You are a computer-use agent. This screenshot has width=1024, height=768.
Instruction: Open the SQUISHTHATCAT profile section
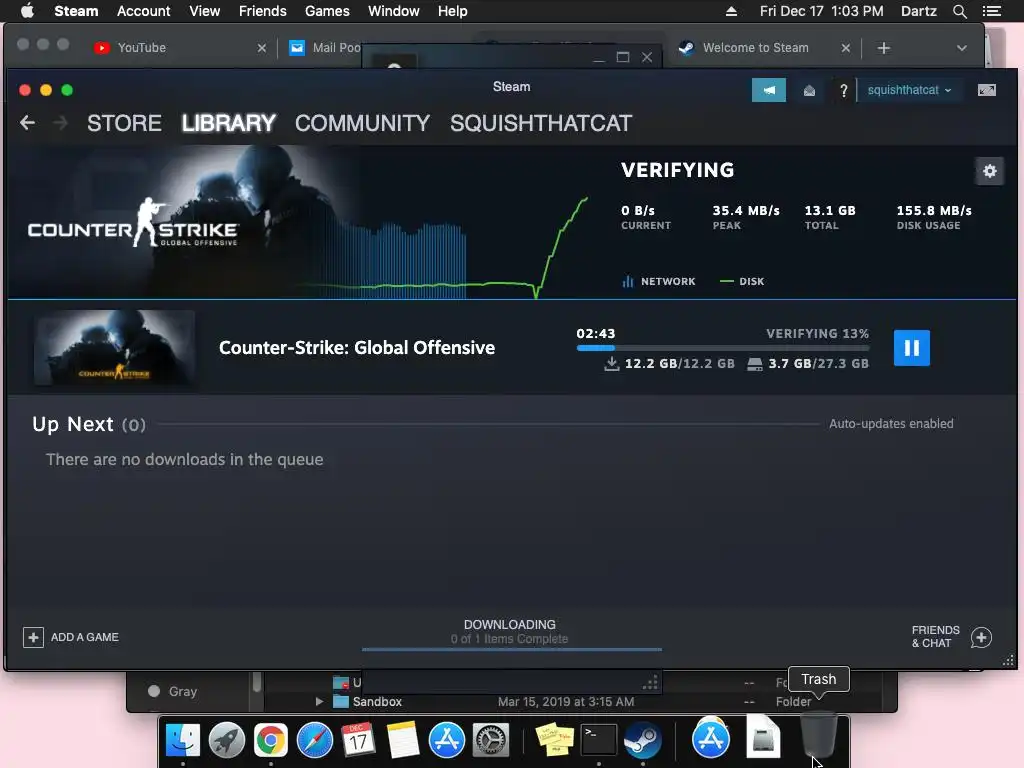pyautogui.click(x=541, y=123)
